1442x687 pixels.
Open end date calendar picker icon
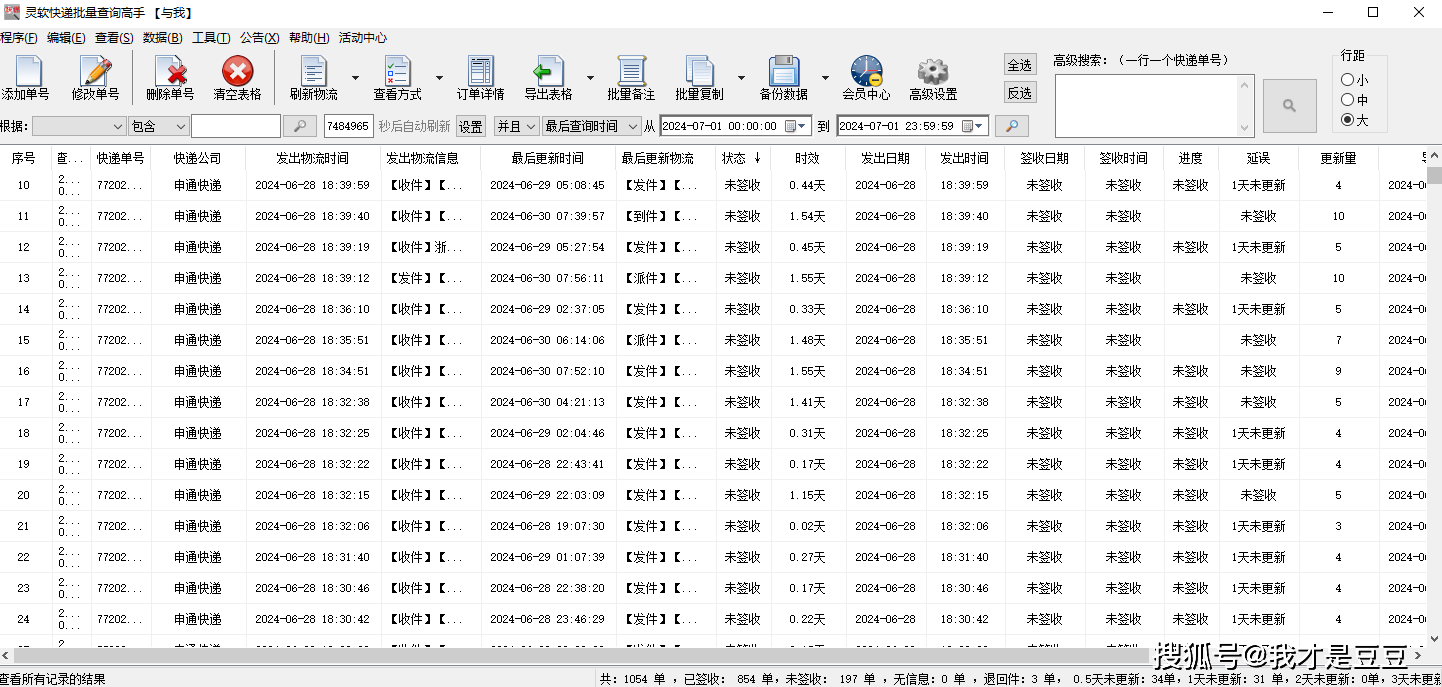[973, 126]
